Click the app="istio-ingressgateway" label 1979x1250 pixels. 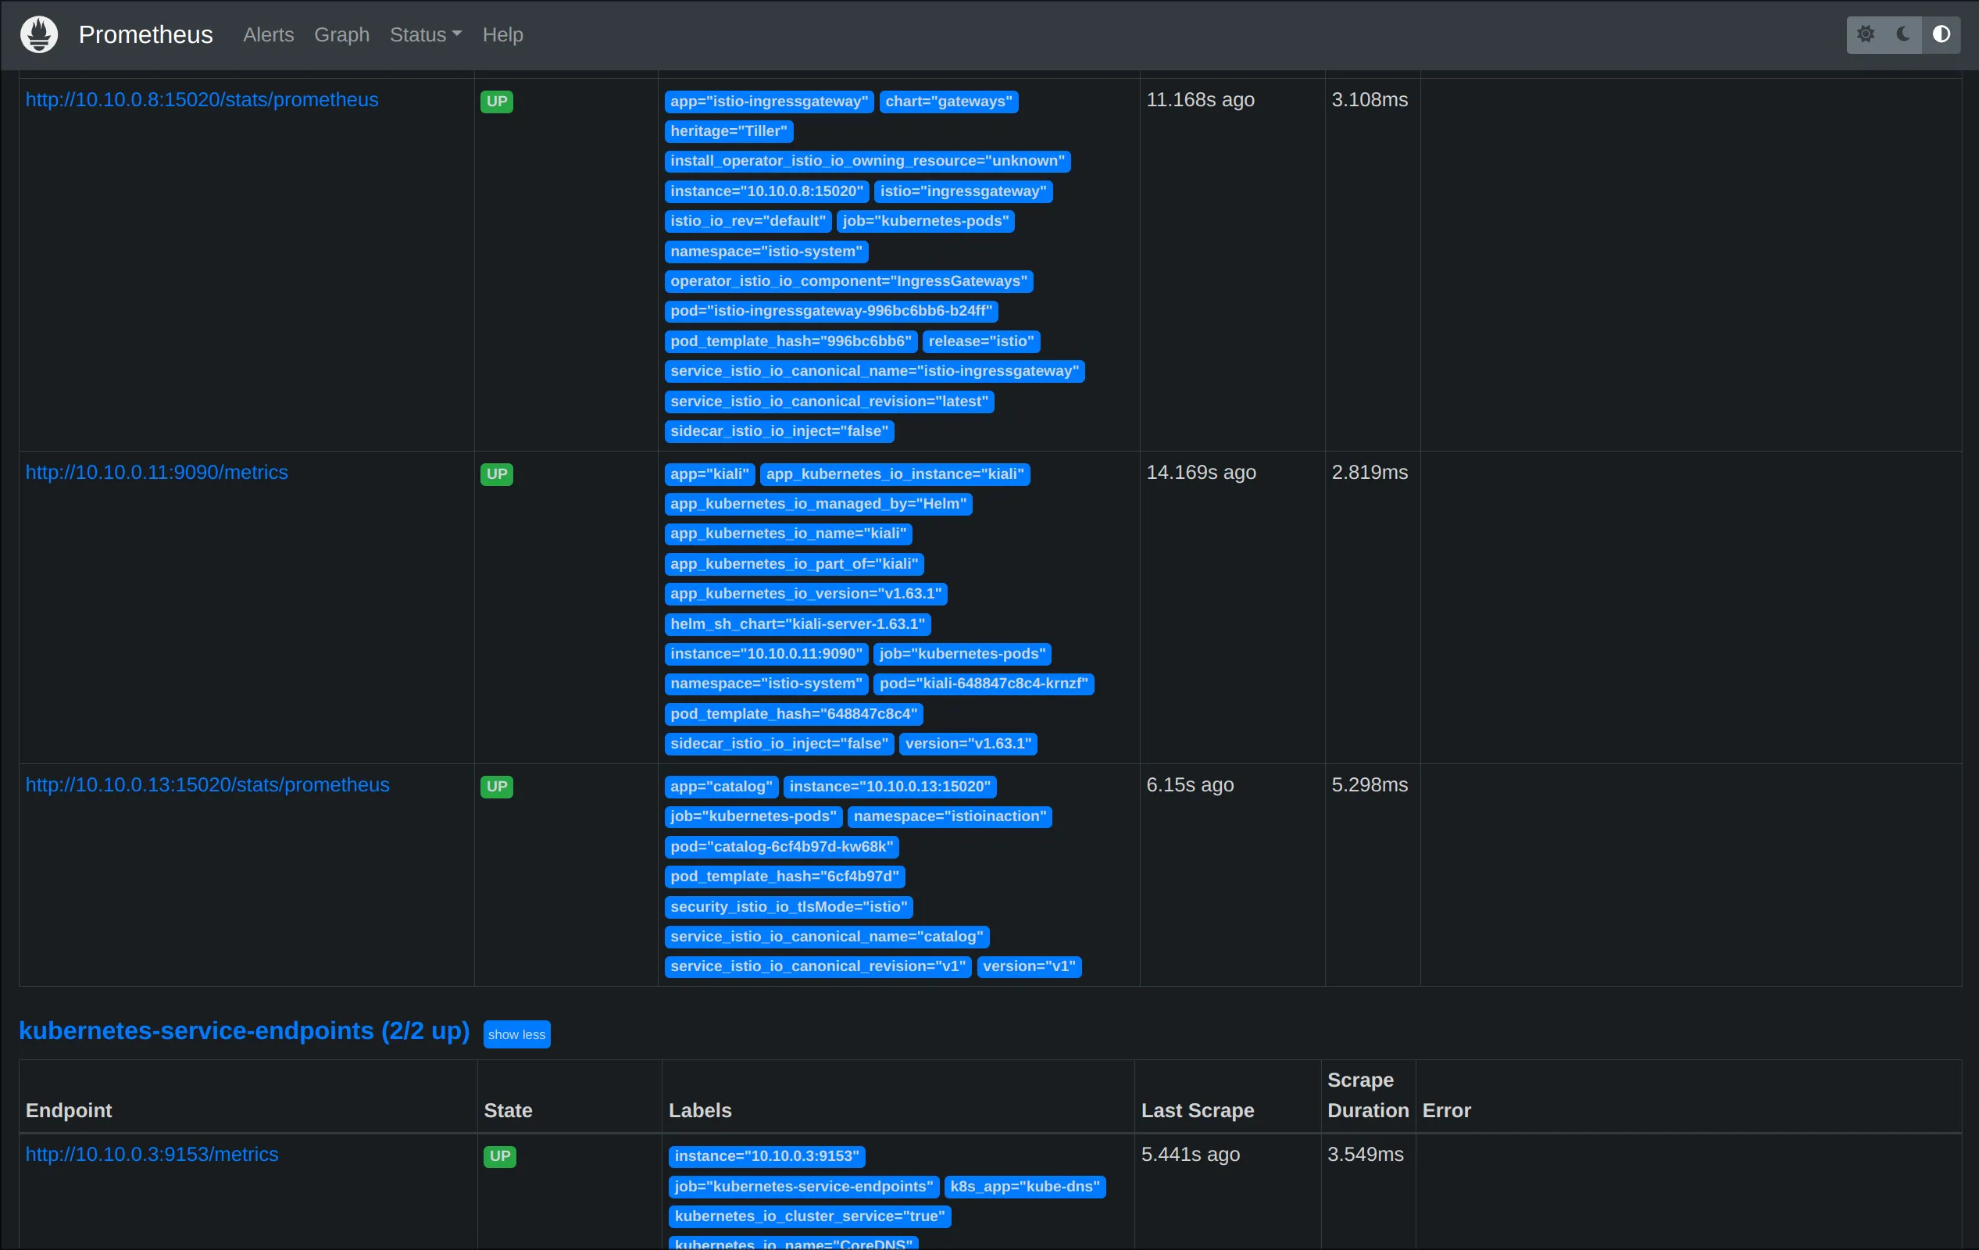[x=770, y=102]
